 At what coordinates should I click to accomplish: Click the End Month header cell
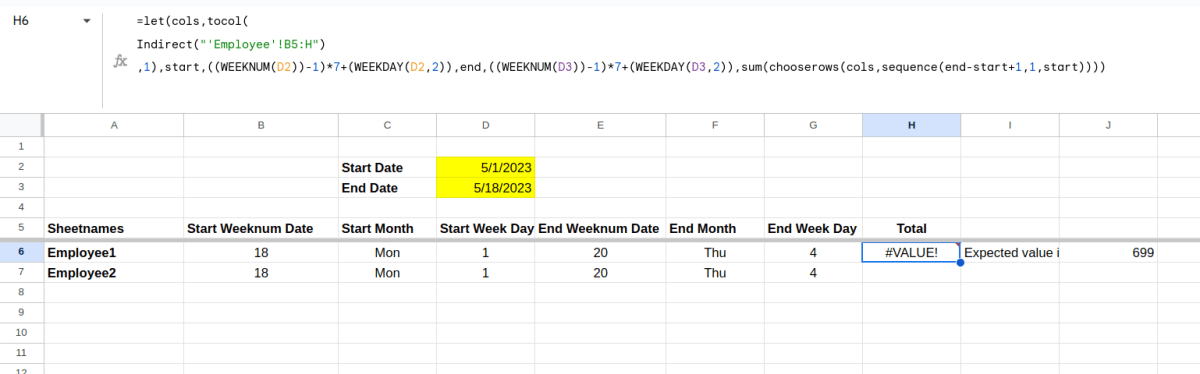pyautogui.click(x=715, y=228)
